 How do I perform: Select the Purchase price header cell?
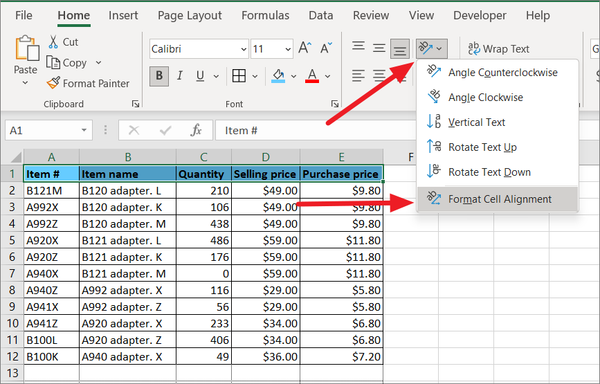click(x=341, y=174)
